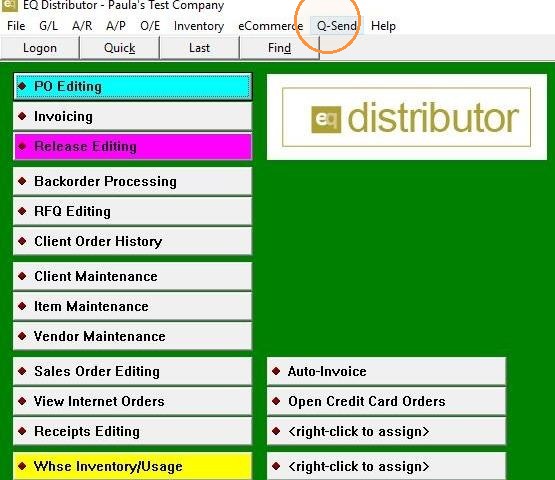
Task: Open Sales Order Editing
Action: (133, 371)
